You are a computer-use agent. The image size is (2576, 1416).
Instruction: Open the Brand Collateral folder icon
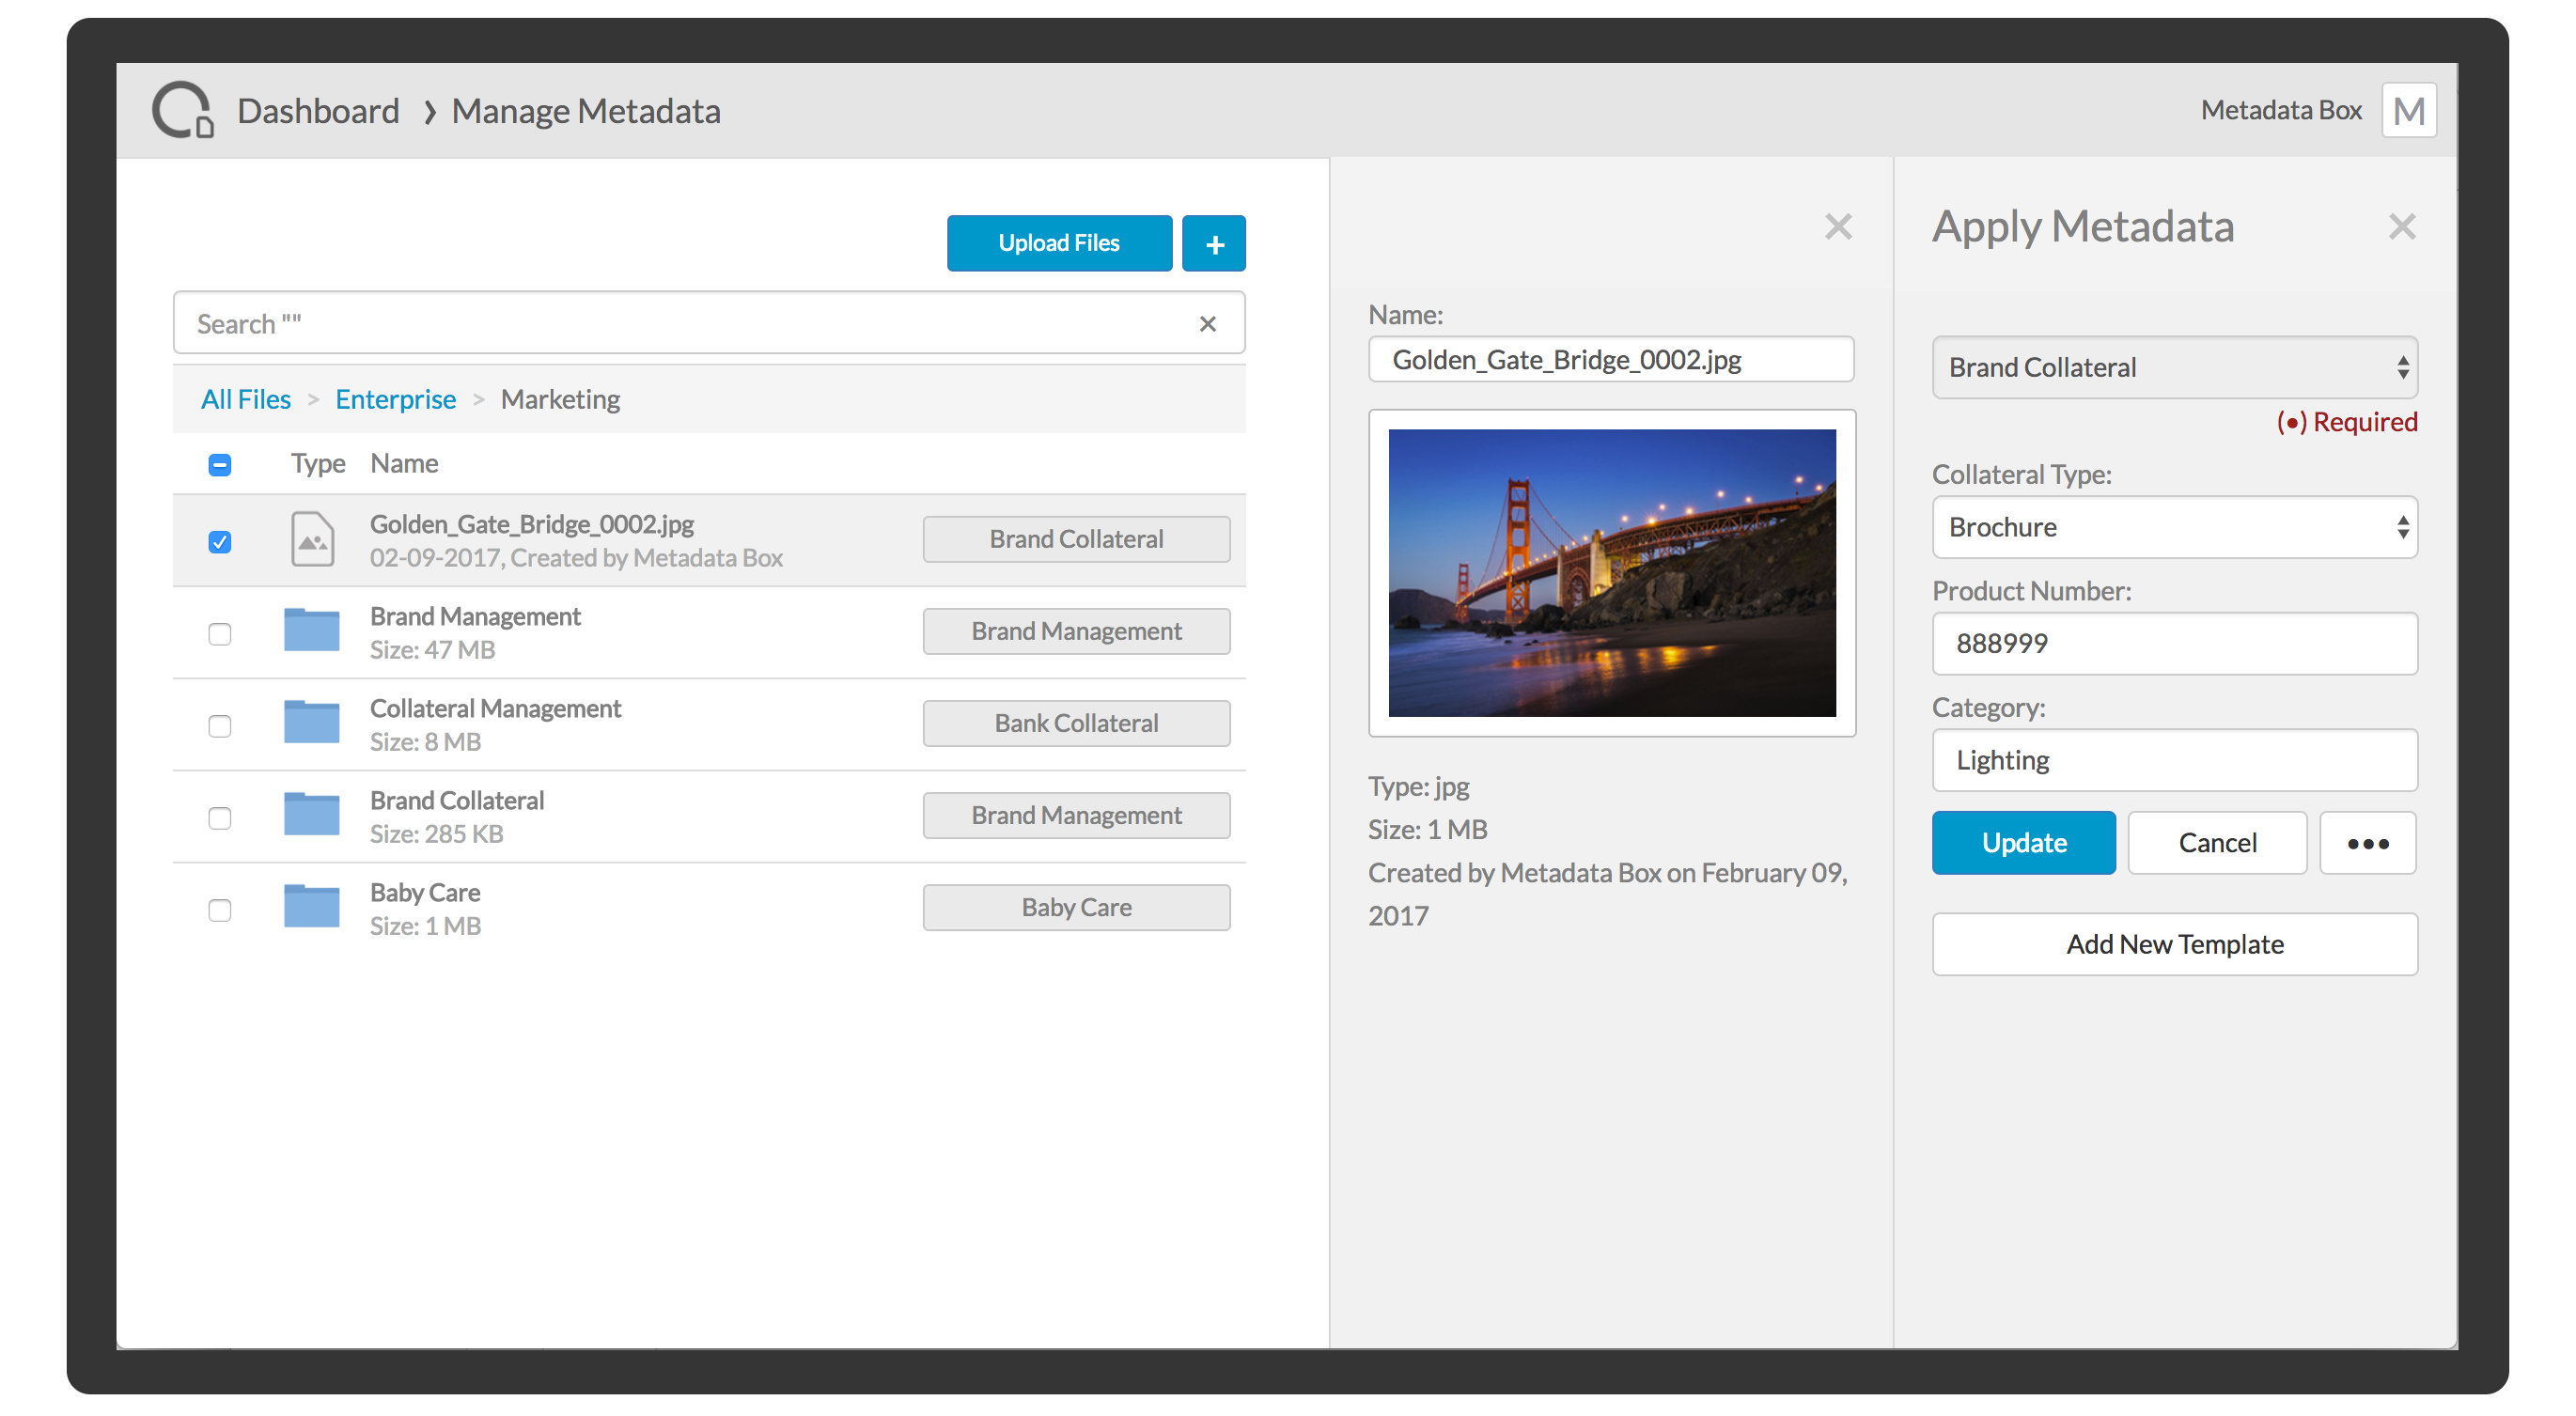pyautogui.click(x=312, y=814)
